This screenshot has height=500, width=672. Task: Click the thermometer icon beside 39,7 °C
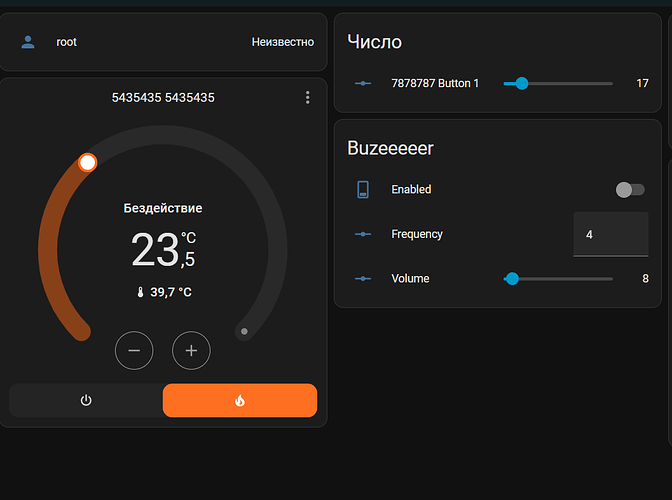(140, 292)
